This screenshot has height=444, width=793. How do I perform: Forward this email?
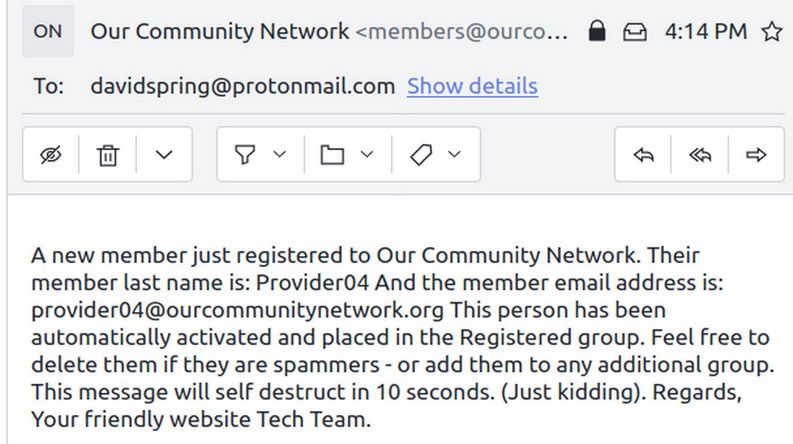click(x=756, y=154)
